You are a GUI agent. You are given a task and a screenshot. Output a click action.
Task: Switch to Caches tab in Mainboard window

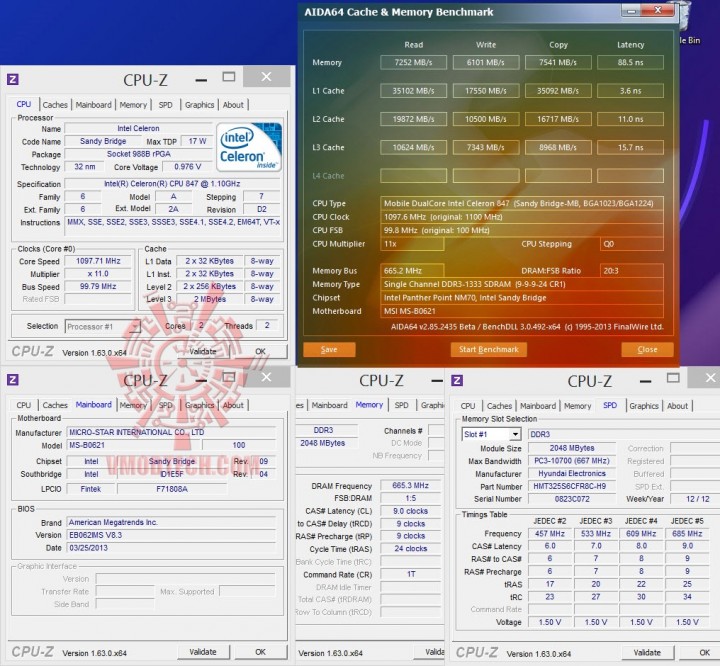55,405
